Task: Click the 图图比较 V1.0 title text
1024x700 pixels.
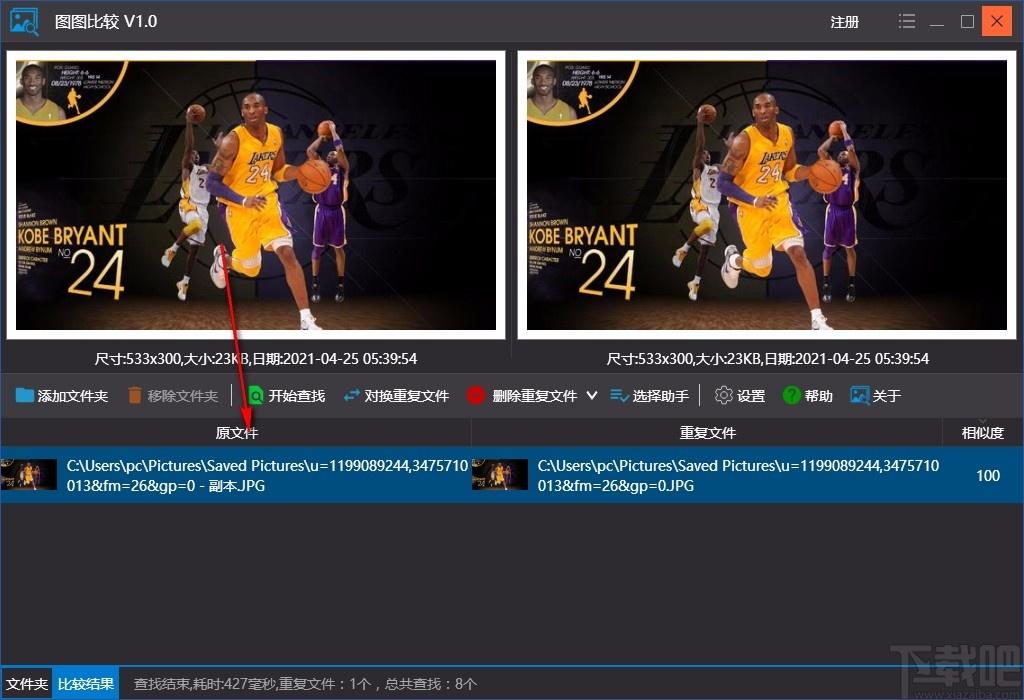Action: tap(106, 22)
